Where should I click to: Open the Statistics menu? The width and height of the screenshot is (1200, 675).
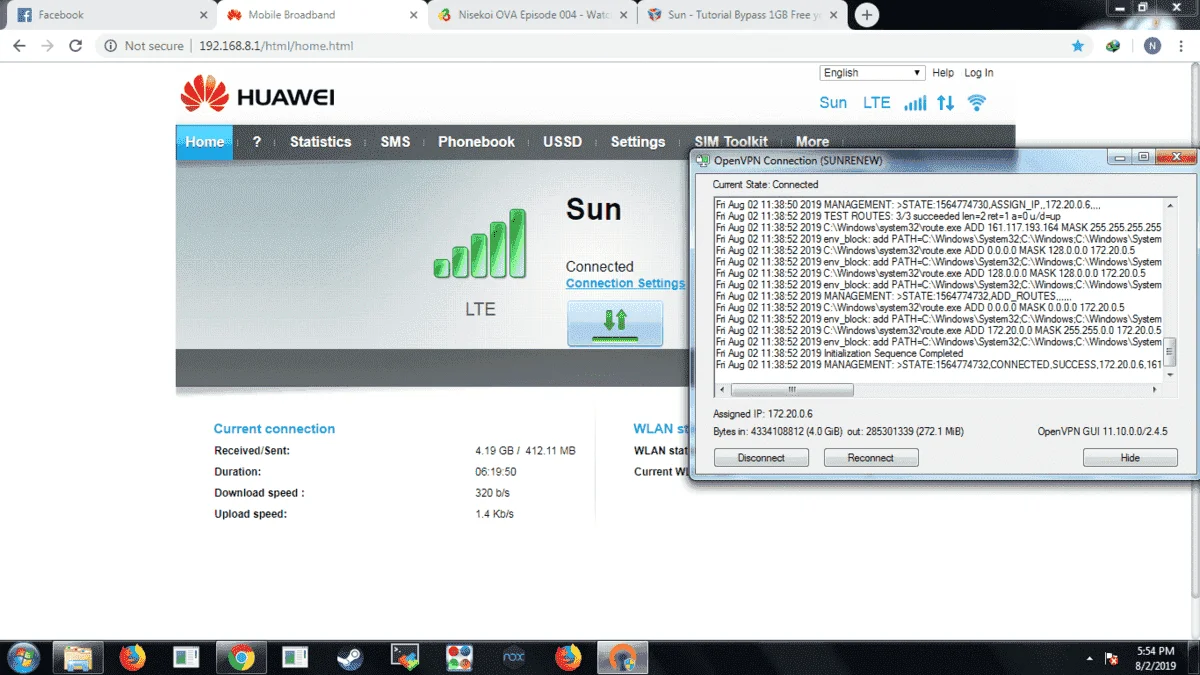320,142
